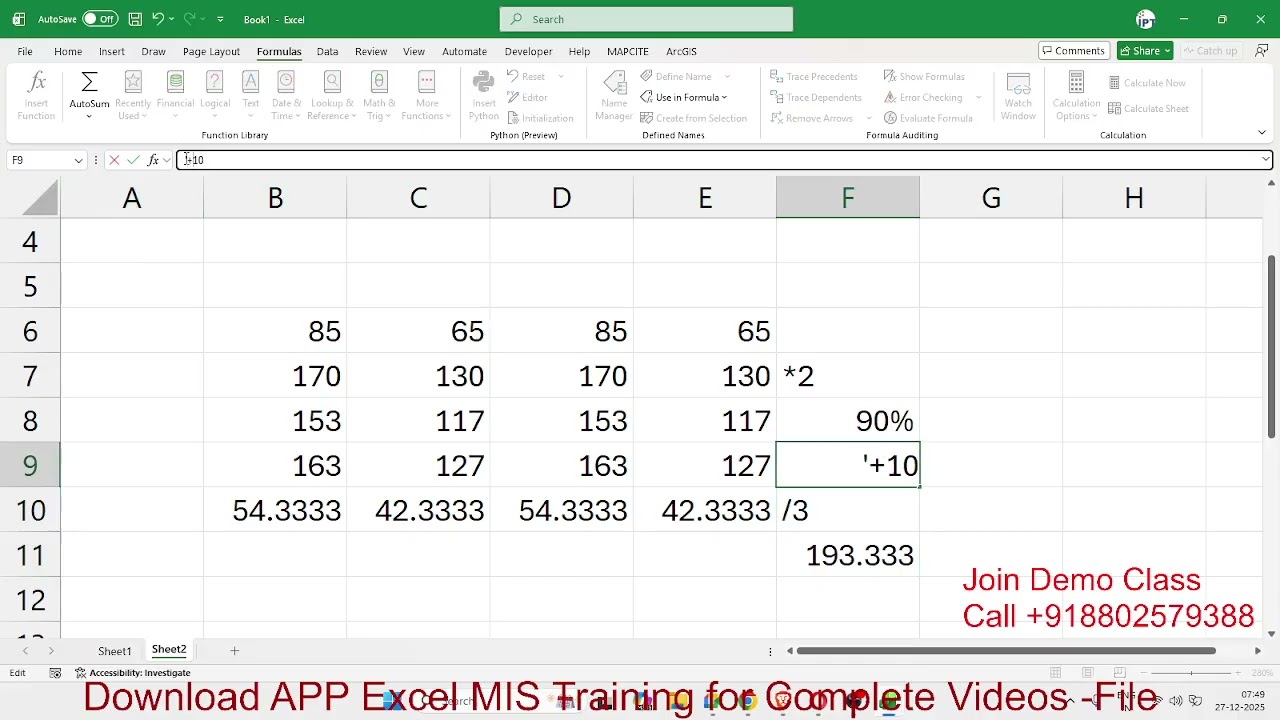1280x720 pixels.
Task: Open the Watch Window
Action: click(x=1018, y=96)
